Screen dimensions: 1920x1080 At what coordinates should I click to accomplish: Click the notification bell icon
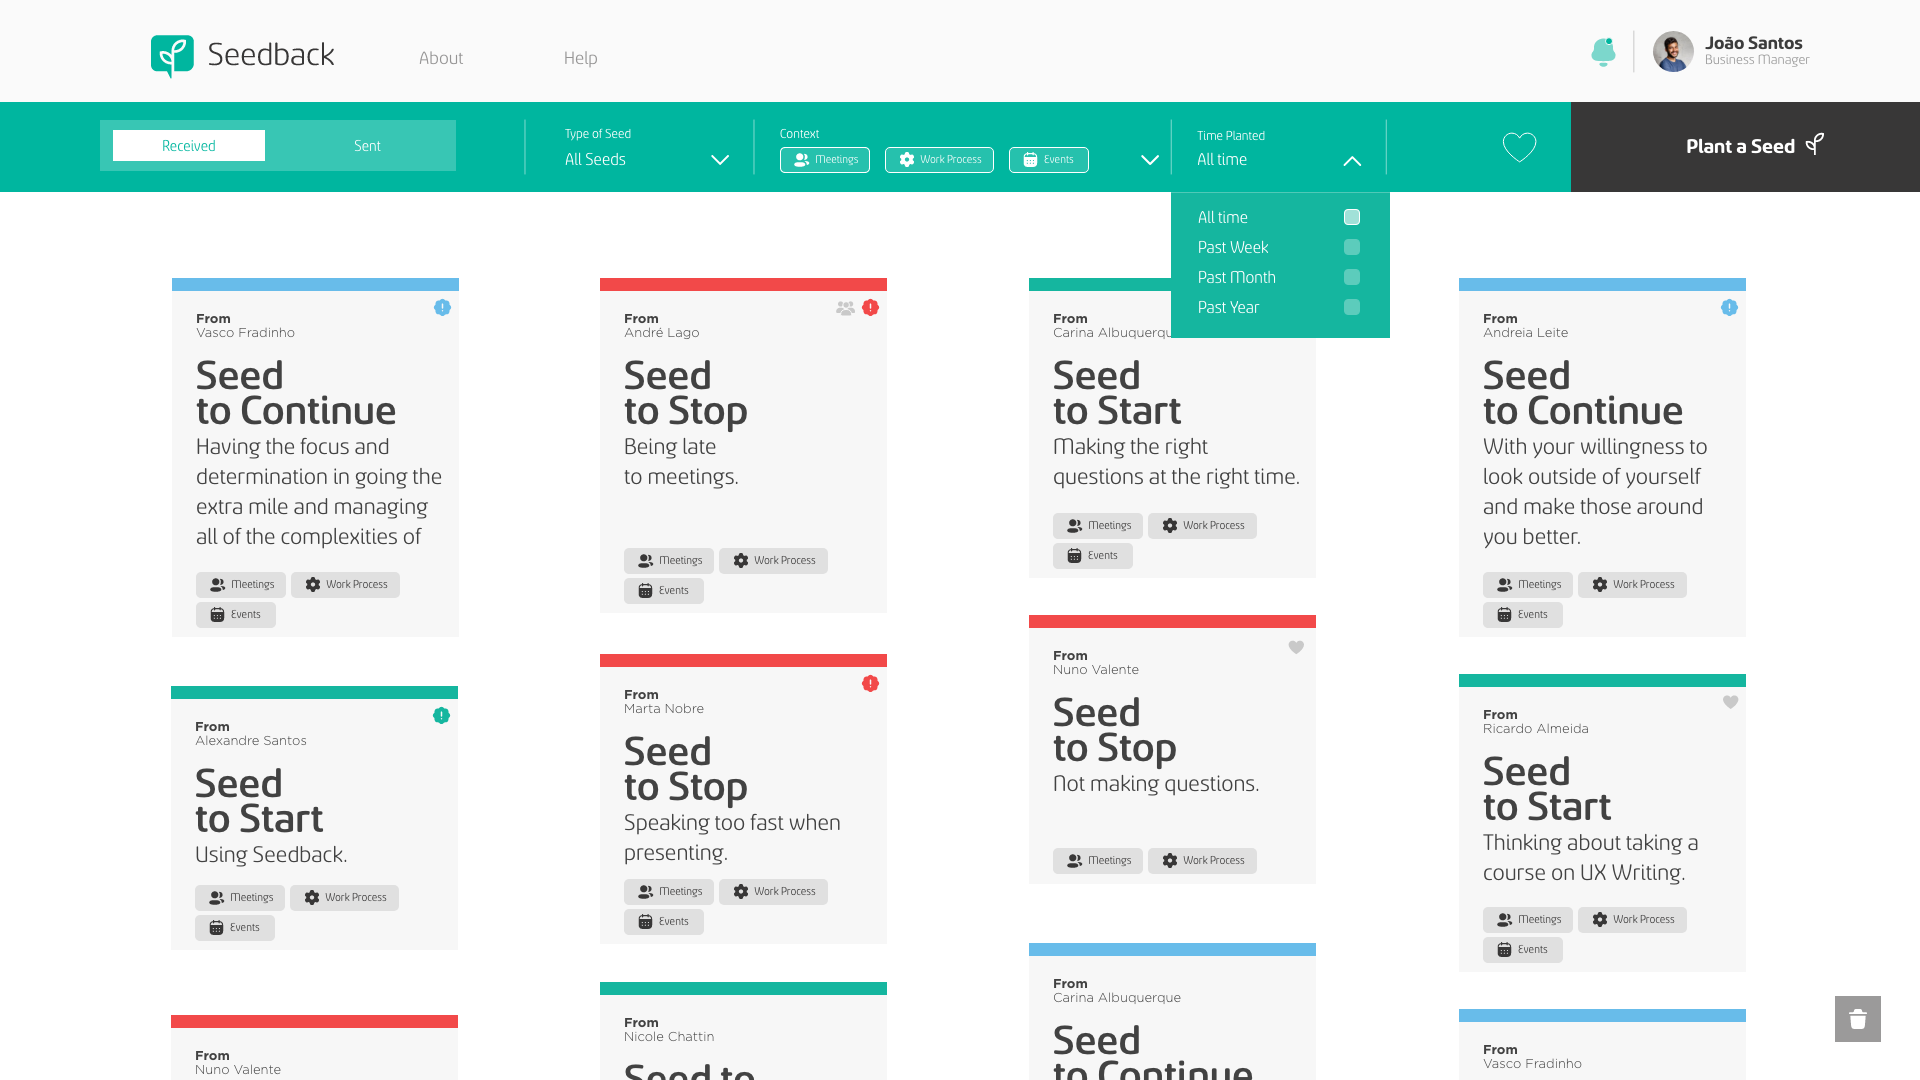point(1603,52)
